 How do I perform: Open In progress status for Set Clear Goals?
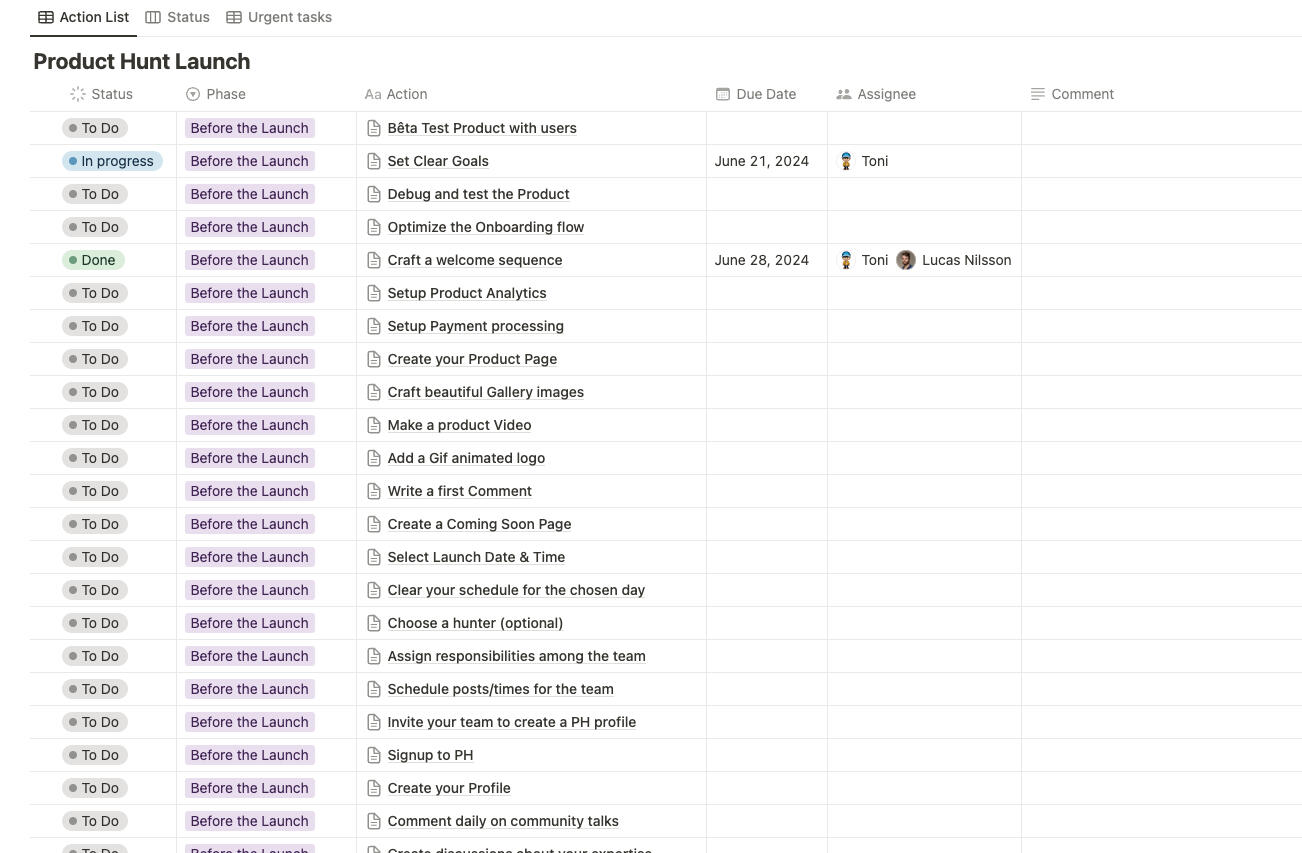(x=112, y=161)
